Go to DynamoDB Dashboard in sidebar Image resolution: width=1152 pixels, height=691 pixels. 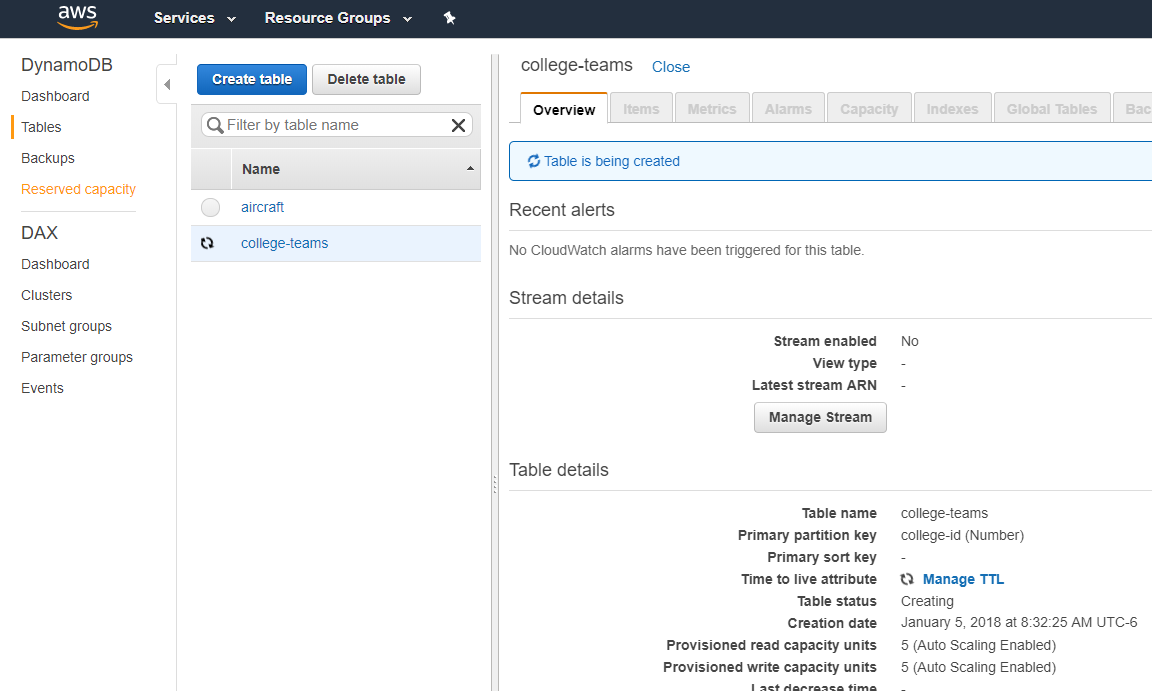pos(55,96)
